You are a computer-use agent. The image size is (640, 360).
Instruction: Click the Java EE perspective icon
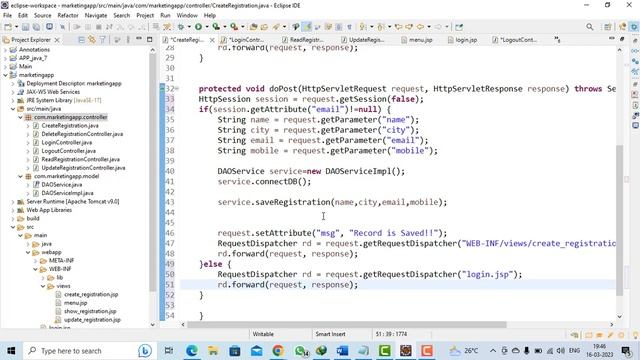pos(622,27)
